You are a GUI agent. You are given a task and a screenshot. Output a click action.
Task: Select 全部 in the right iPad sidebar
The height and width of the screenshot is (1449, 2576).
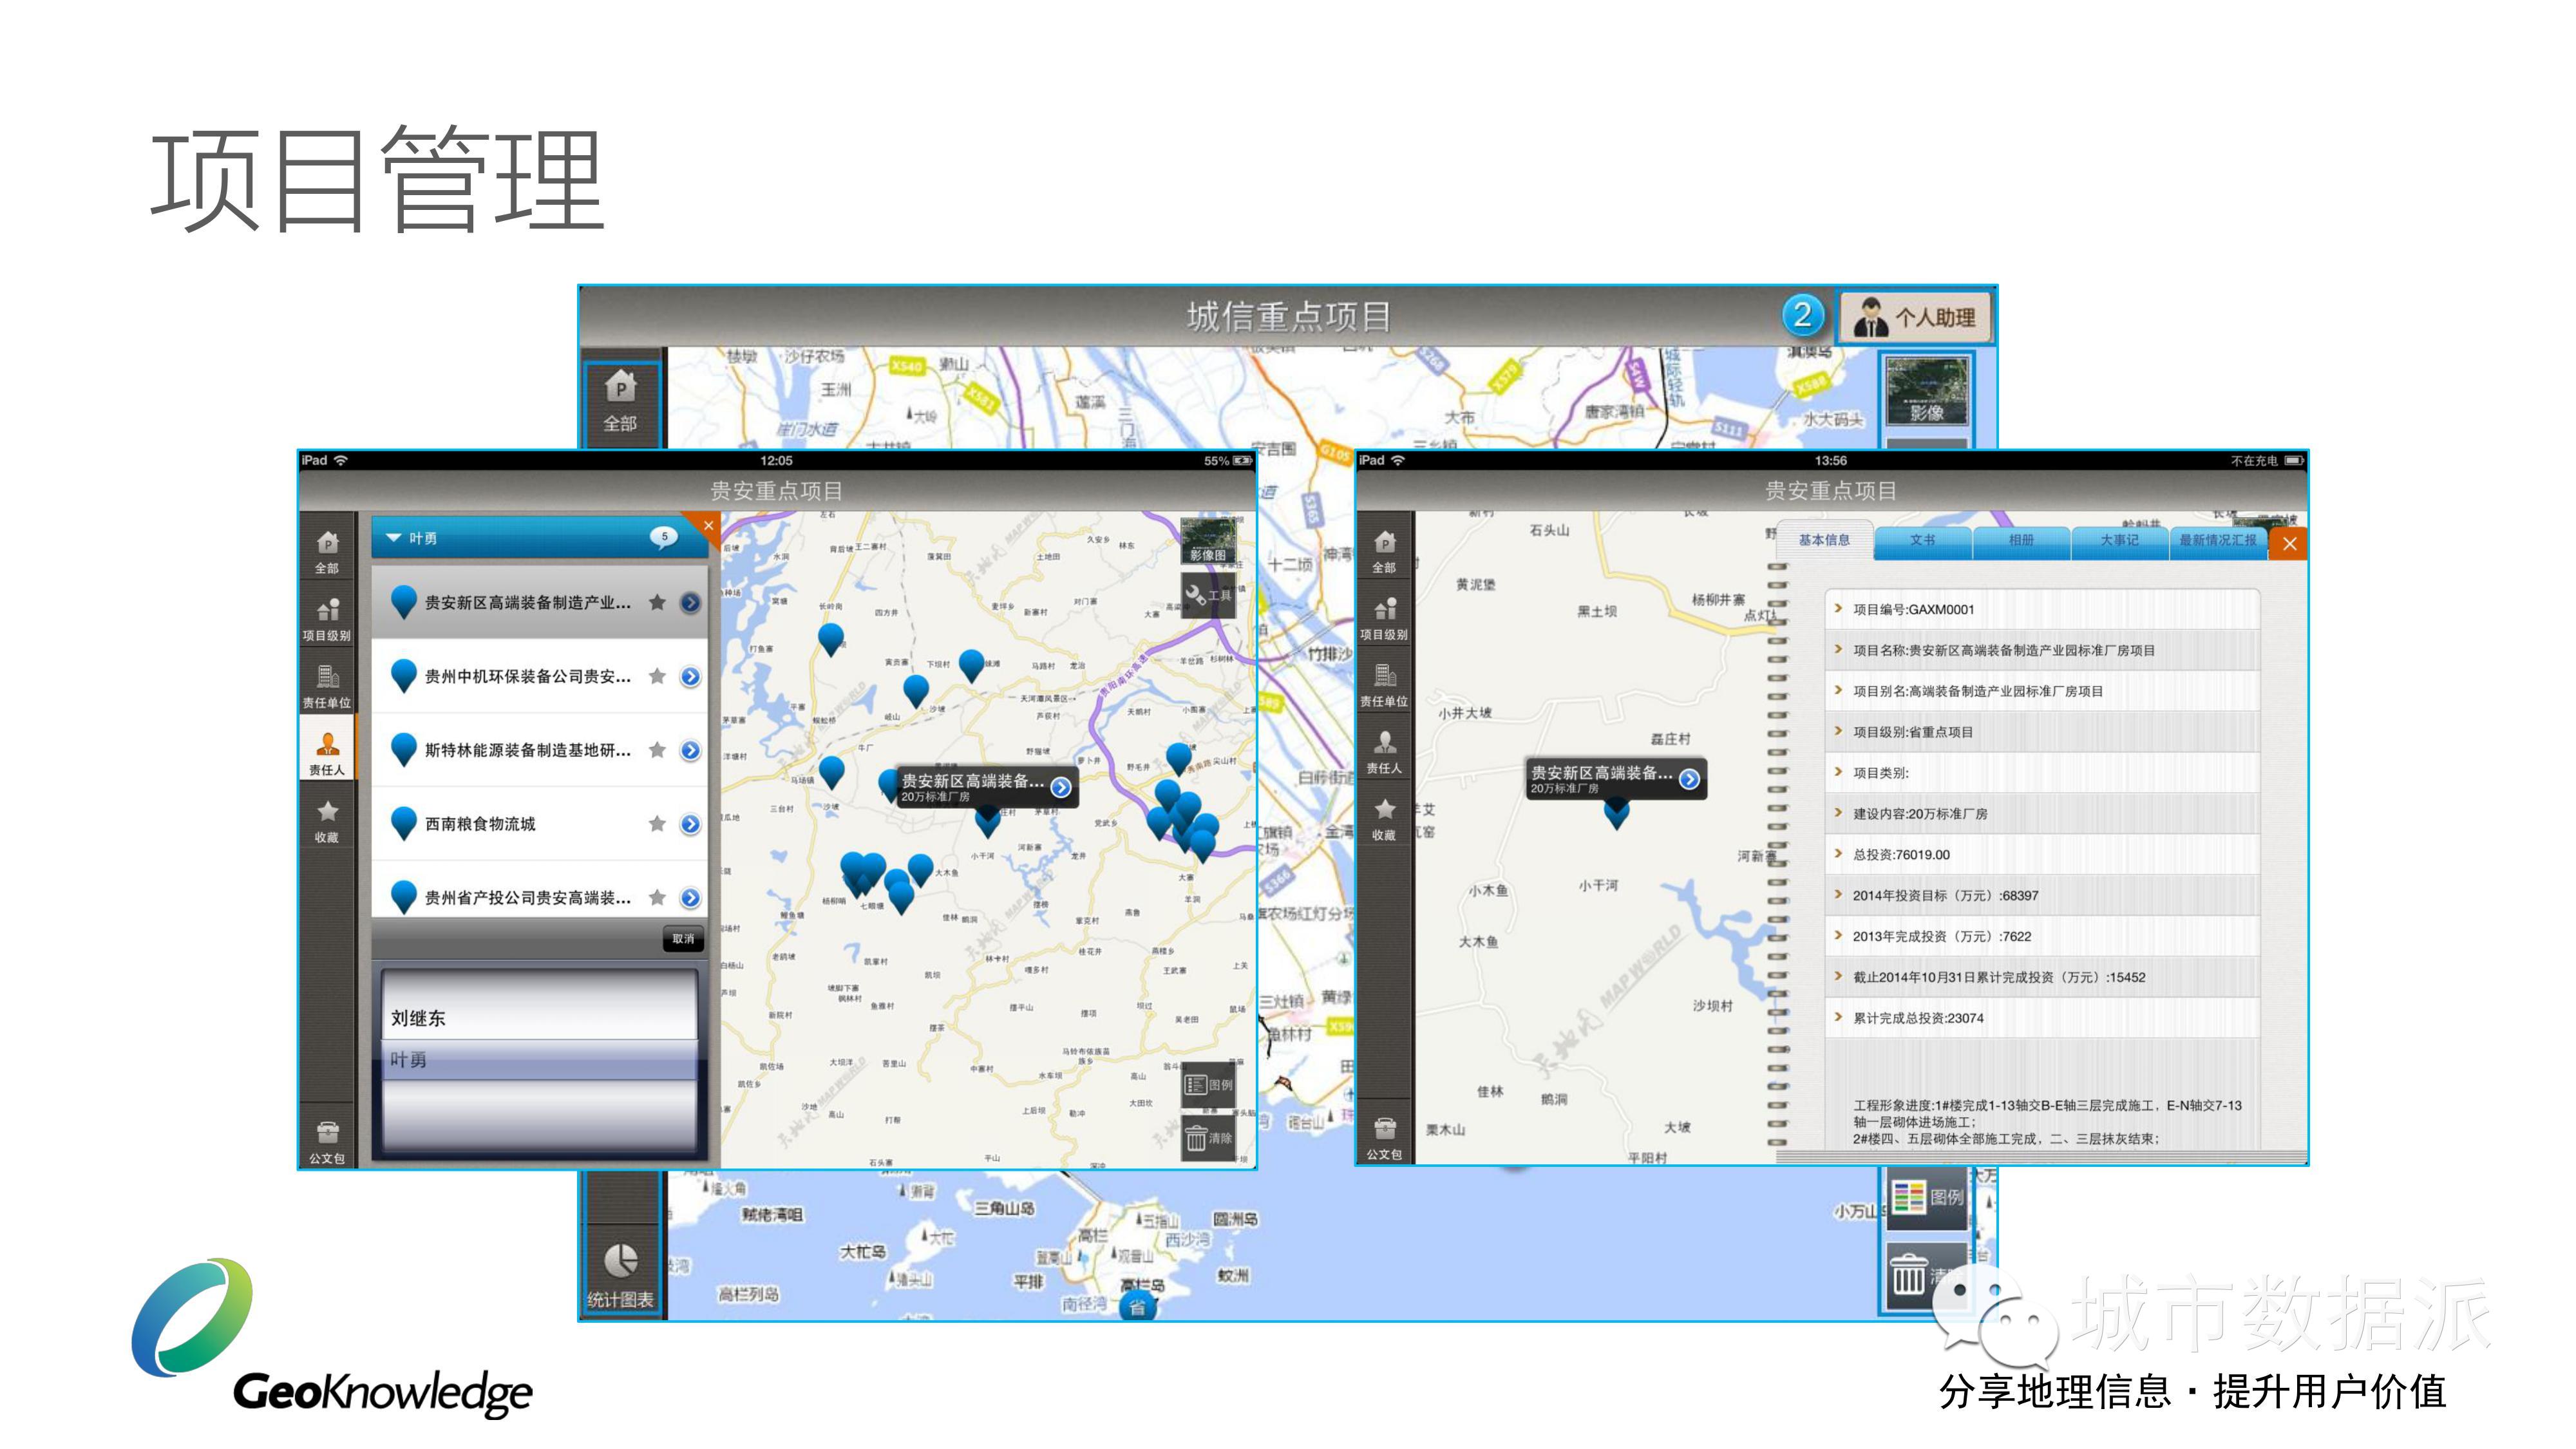coord(1384,551)
